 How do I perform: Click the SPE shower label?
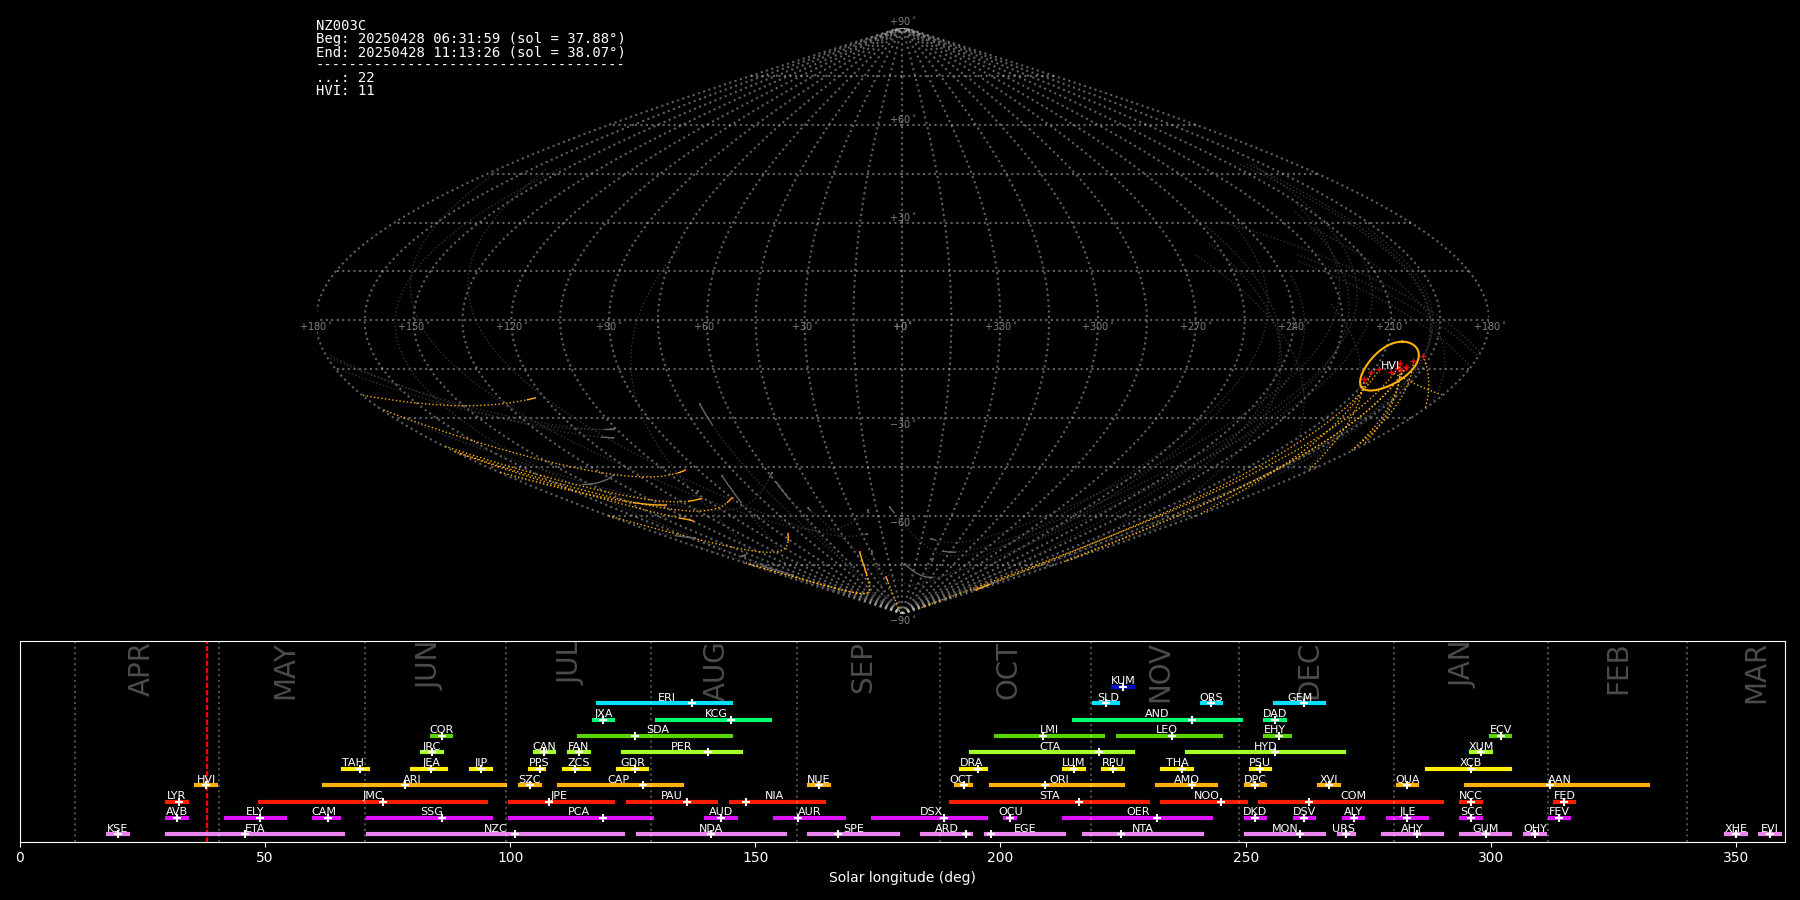pyautogui.click(x=853, y=829)
